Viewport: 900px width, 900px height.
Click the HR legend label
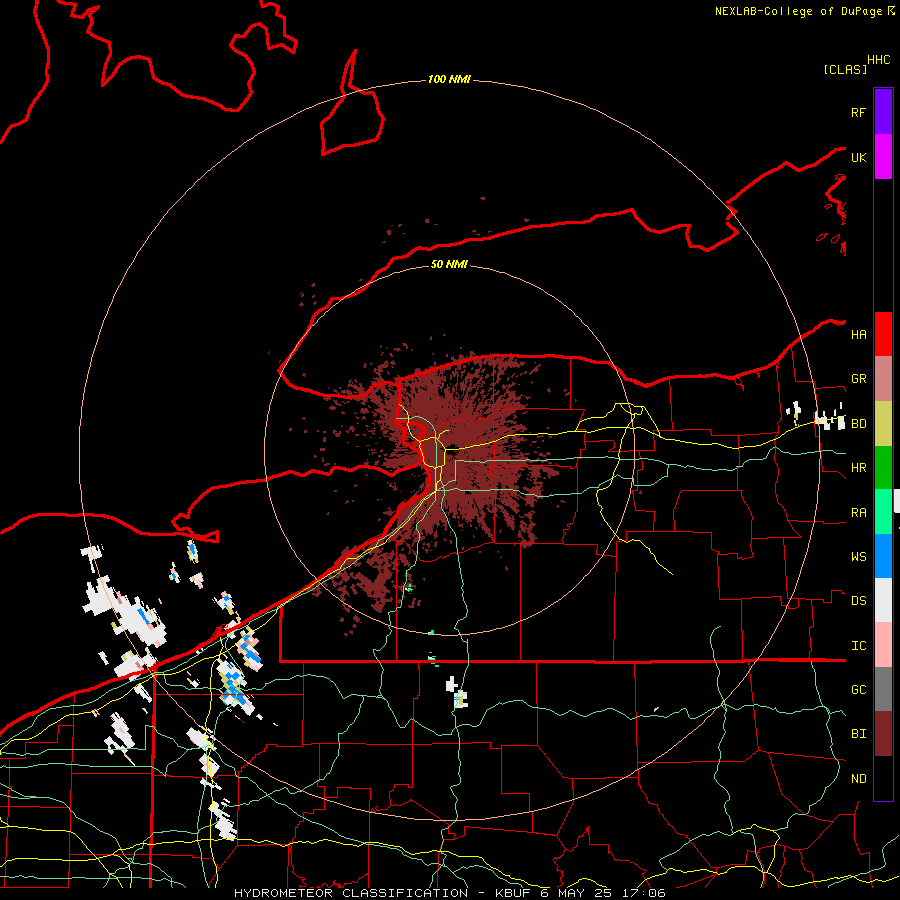pyautogui.click(x=858, y=468)
